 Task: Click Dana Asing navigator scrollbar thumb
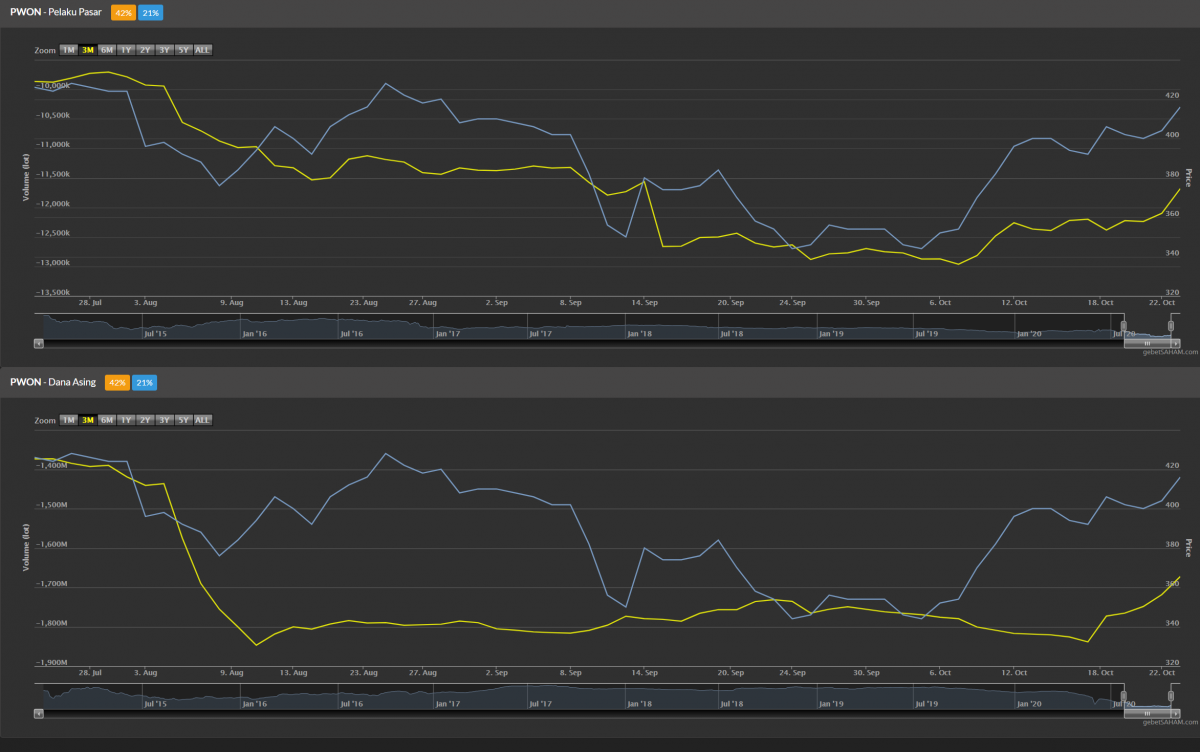pos(1146,713)
